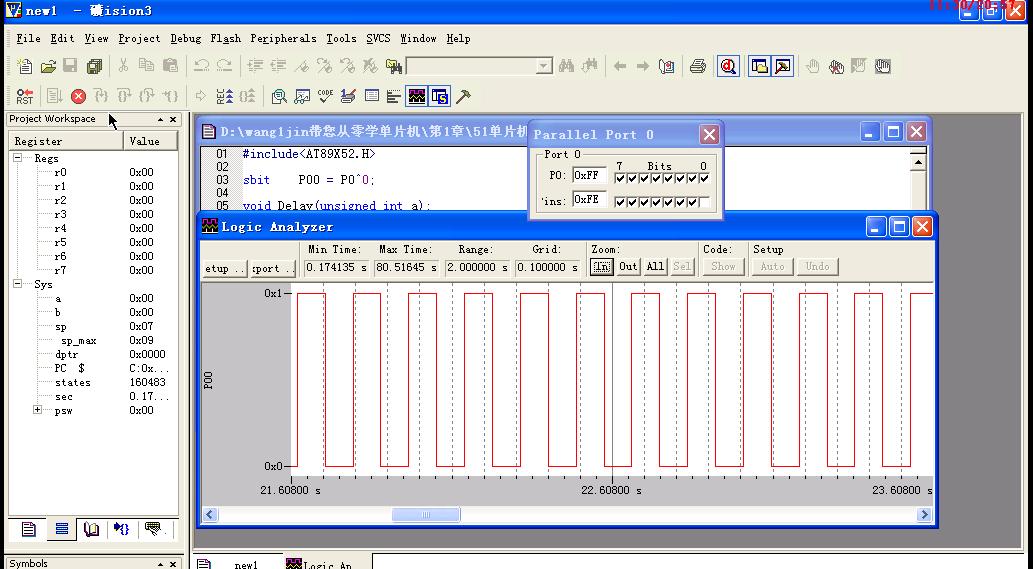Switch to the Logic Analyzer bottom tab
Viewport: 1033px width, 569px height.
point(326,564)
